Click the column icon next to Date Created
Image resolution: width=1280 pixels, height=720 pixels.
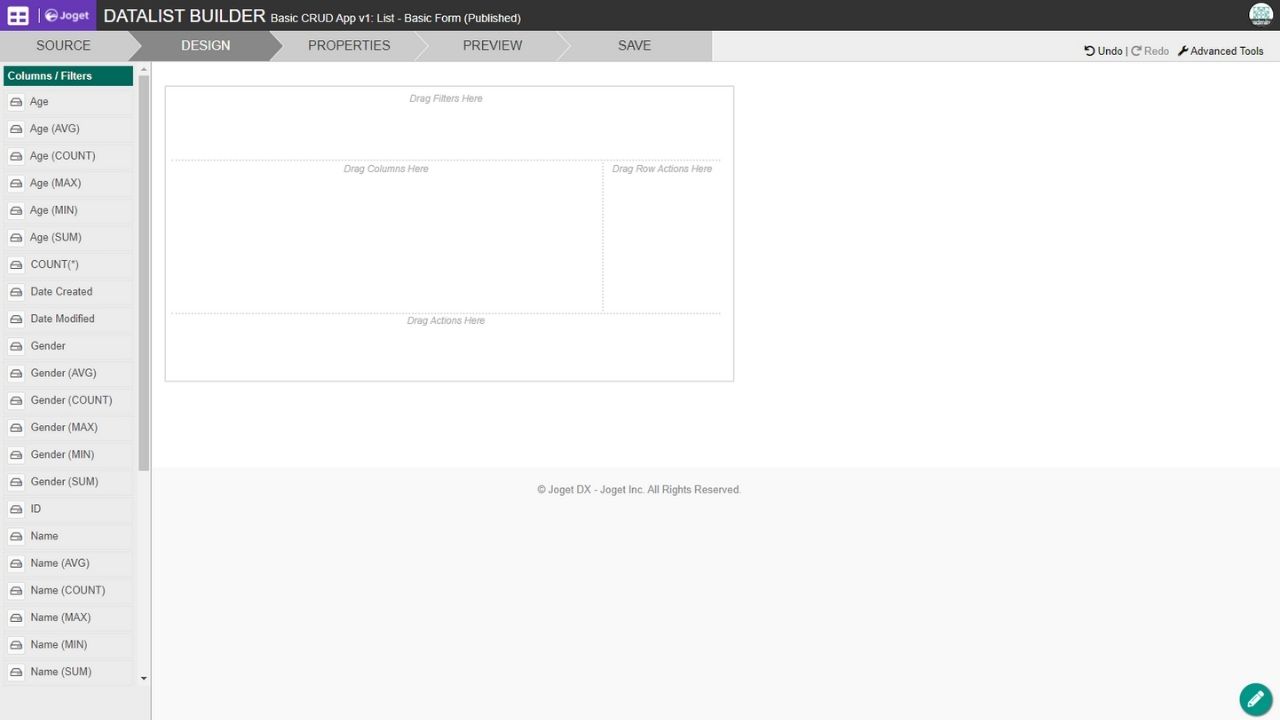click(16, 292)
